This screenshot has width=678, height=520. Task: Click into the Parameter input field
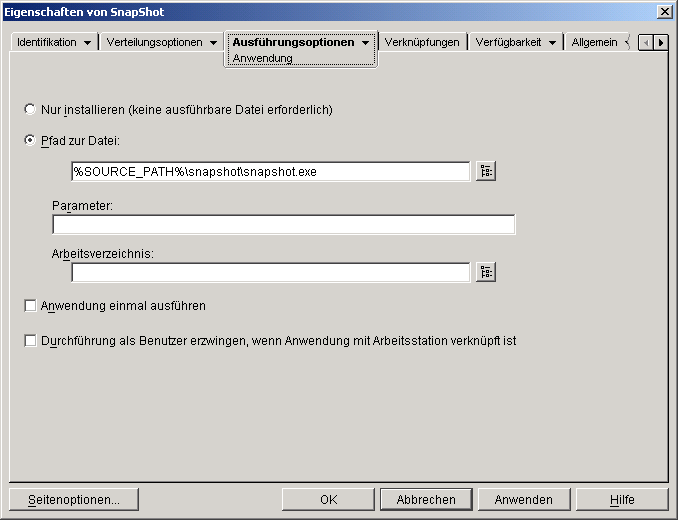(284, 224)
